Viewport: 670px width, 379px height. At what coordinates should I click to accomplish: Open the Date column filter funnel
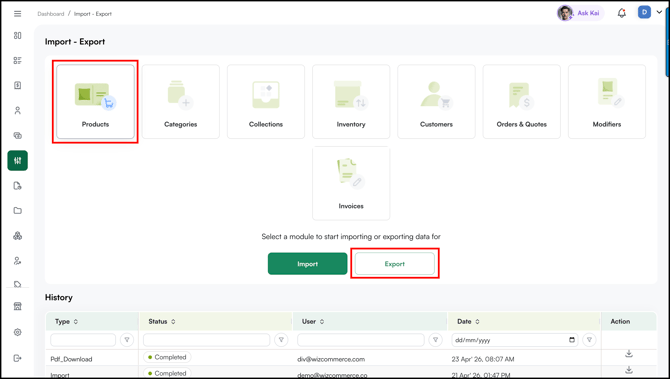(589, 340)
